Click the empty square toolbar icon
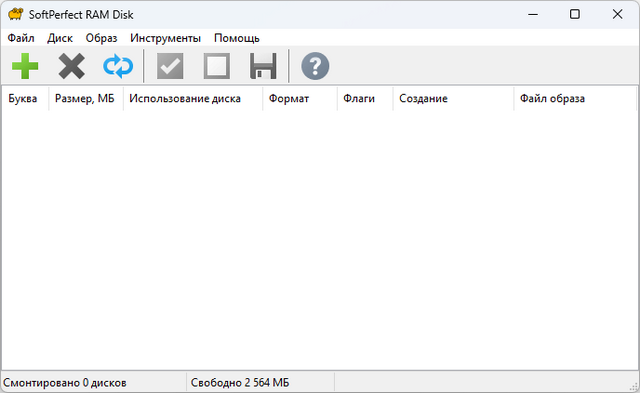The image size is (640, 393). 217,66
